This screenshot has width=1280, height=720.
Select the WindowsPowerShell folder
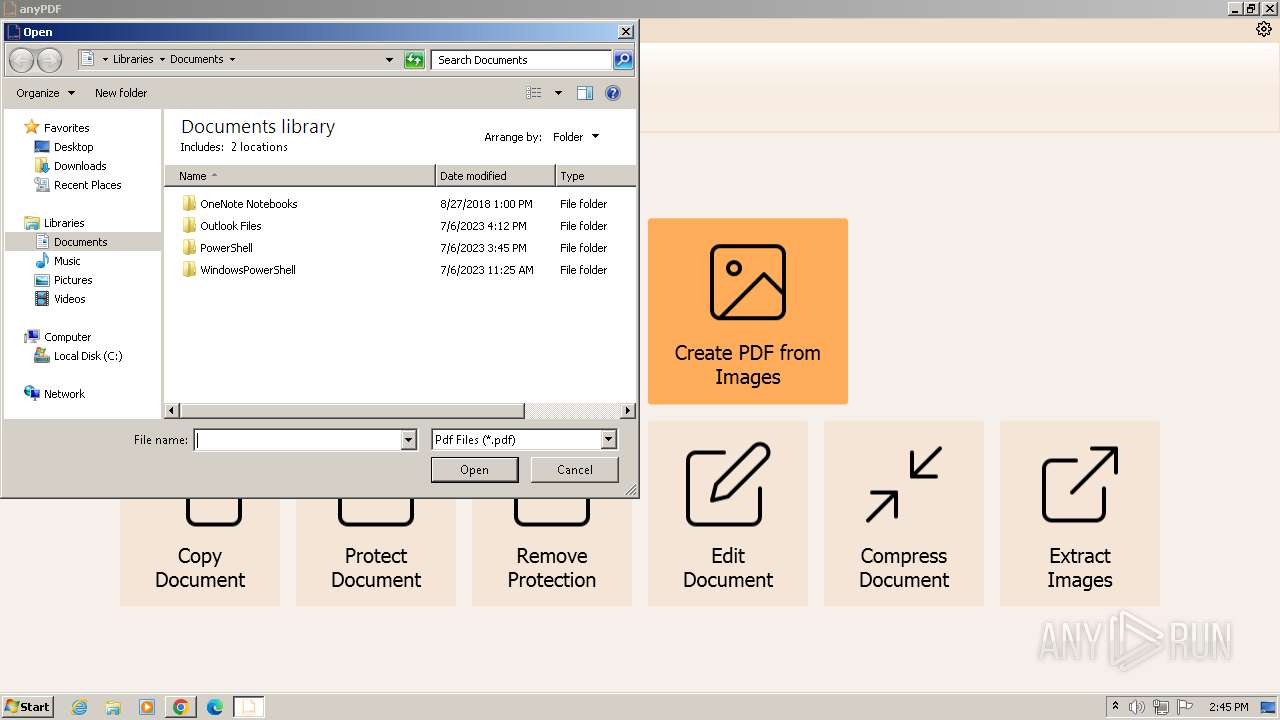pyautogui.click(x=247, y=270)
